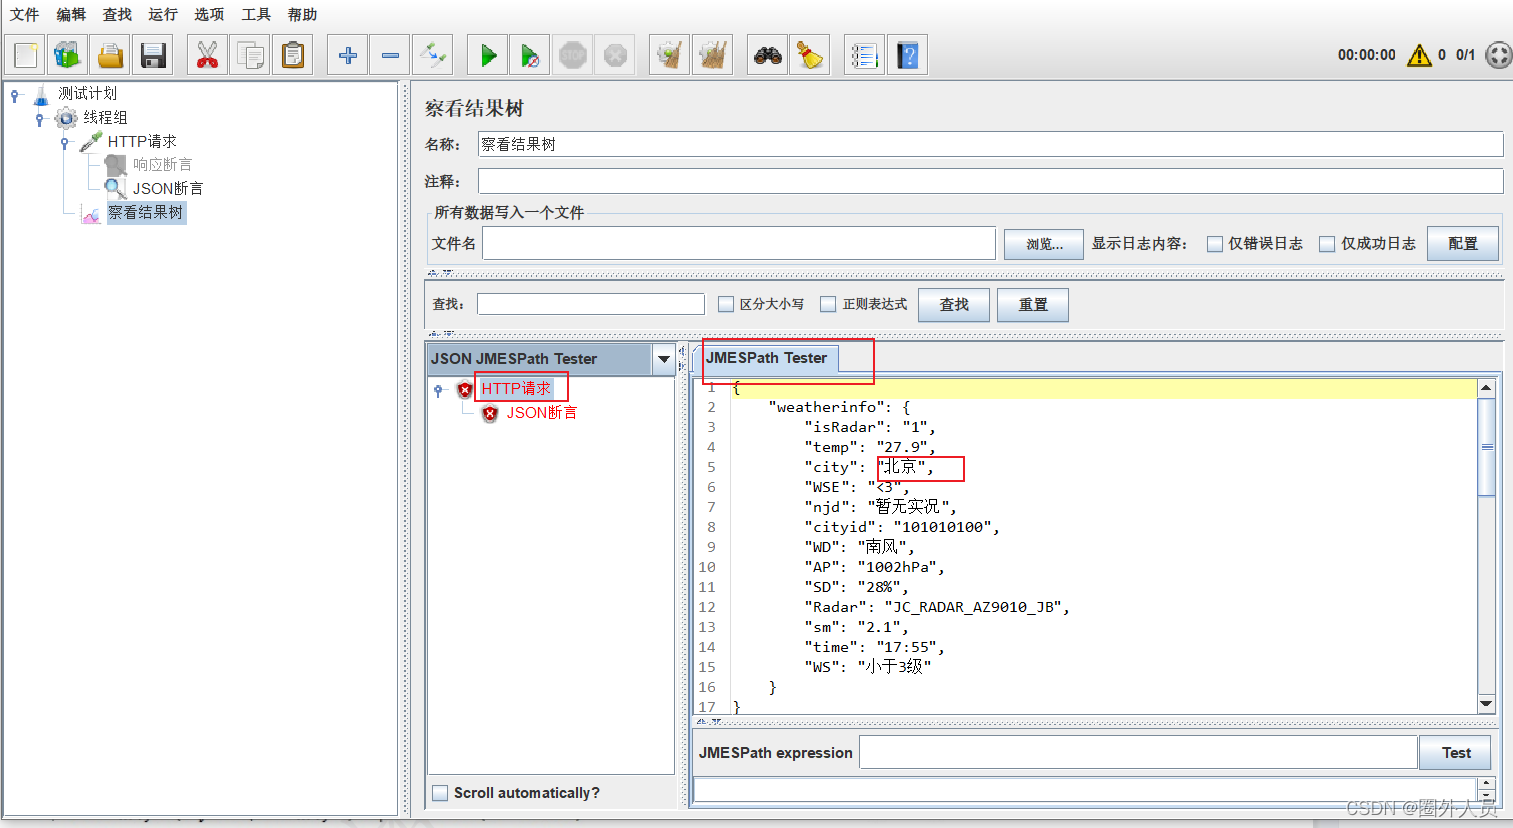The image size is (1513, 828).
Task: Open the 帮助 menu
Action: point(302,14)
